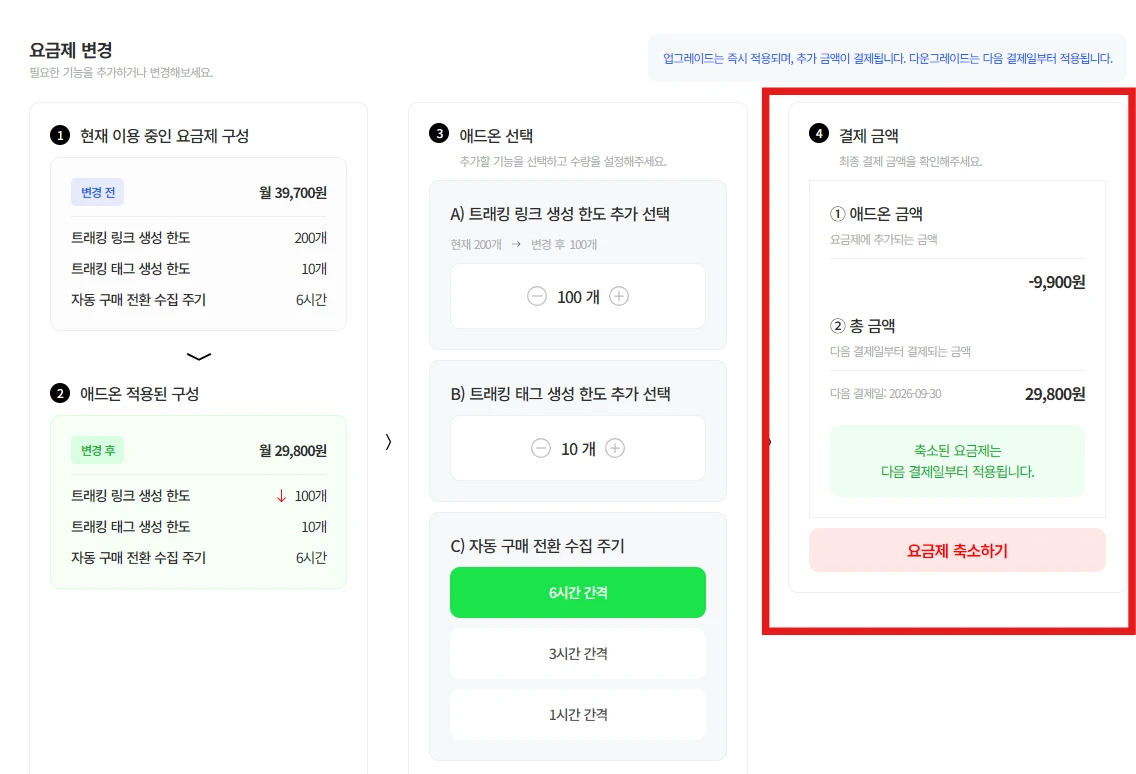Click the step 3 number badge
Viewport: 1136px width, 774px height.
(439, 134)
